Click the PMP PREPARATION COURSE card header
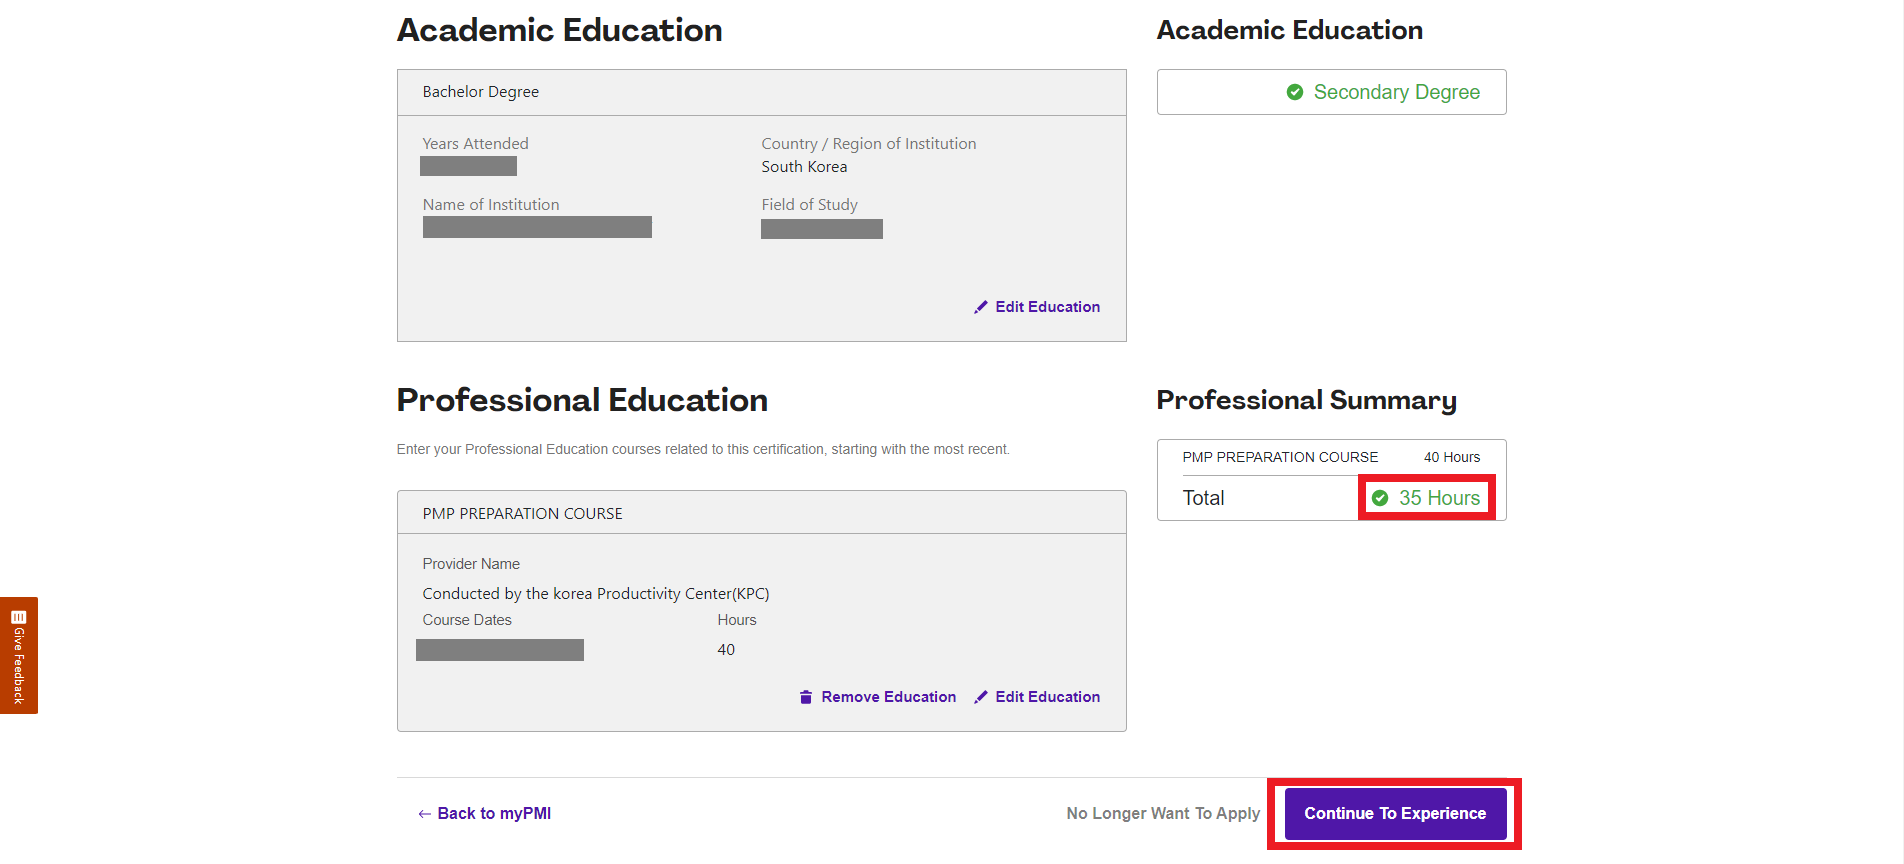1904x864 pixels. [x=761, y=513]
